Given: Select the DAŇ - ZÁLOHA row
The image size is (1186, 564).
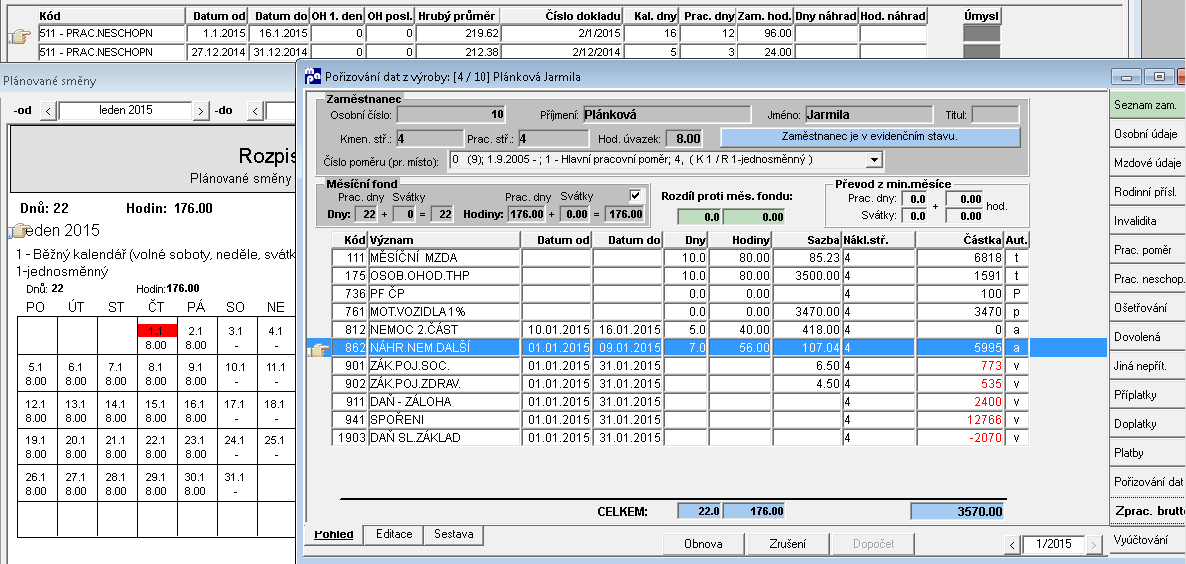Looking at the screenshot, I should [681, 401].
